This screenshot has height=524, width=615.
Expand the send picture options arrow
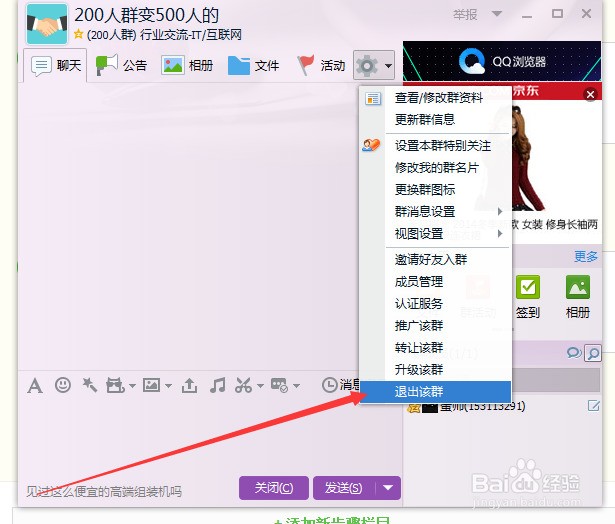(168, 386)
